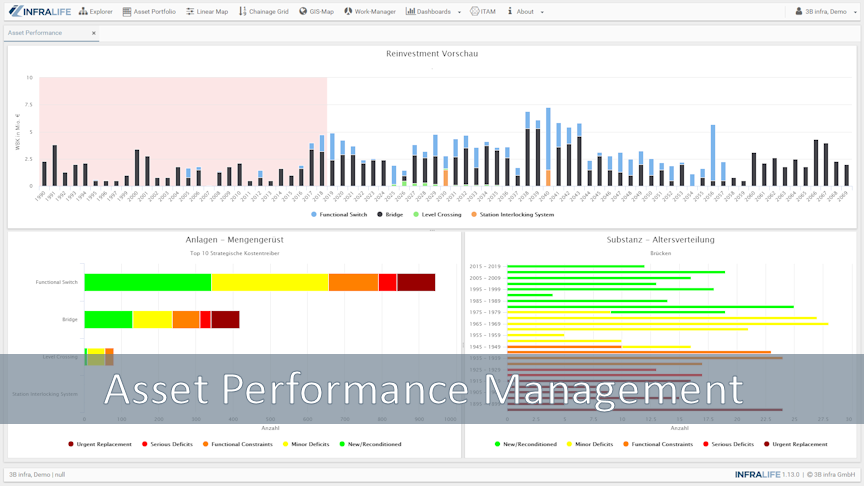Open the Work-Manager module
This screenshot has width=864, height=486.
click(370, 12)
